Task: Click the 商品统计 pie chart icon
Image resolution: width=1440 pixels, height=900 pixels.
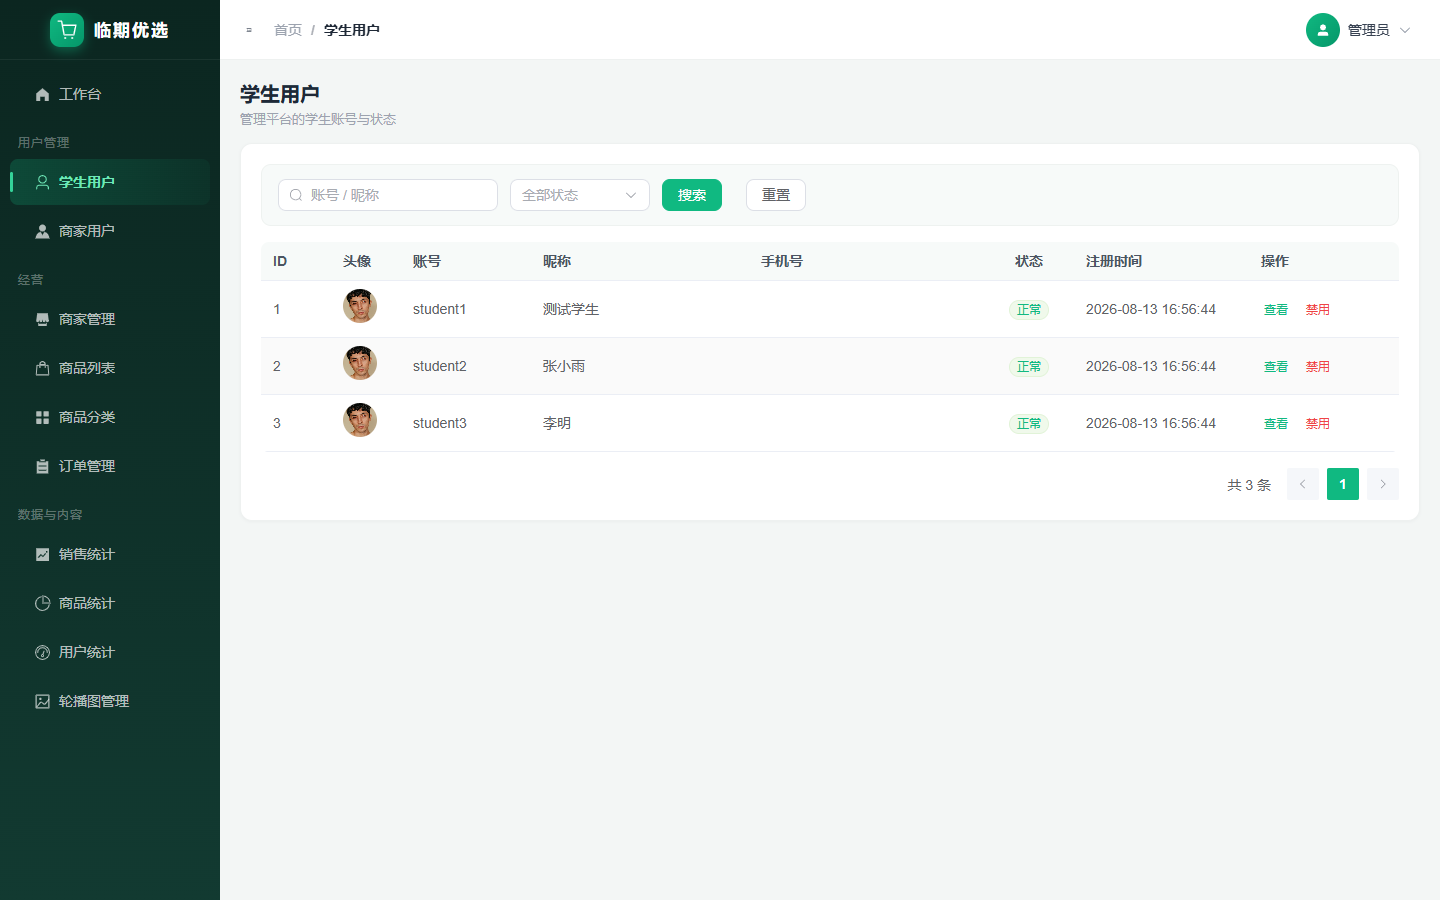Action: [42, 603]
